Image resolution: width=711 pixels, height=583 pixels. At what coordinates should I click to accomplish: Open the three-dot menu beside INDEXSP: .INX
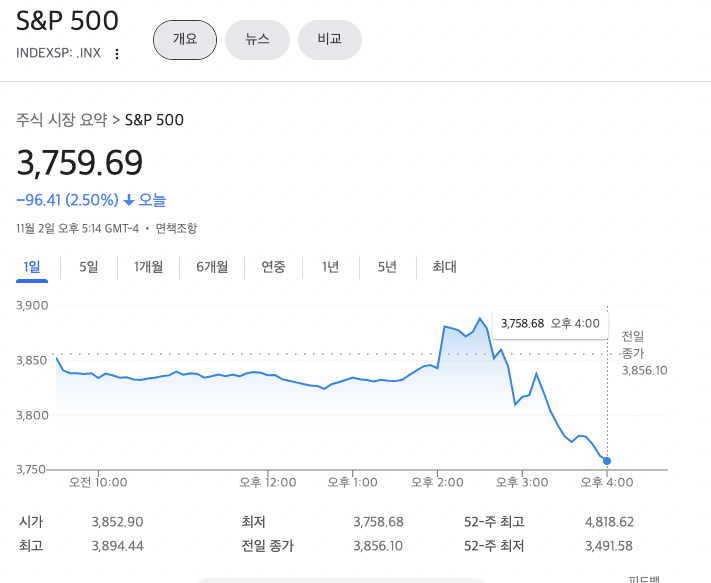point(117,54)
